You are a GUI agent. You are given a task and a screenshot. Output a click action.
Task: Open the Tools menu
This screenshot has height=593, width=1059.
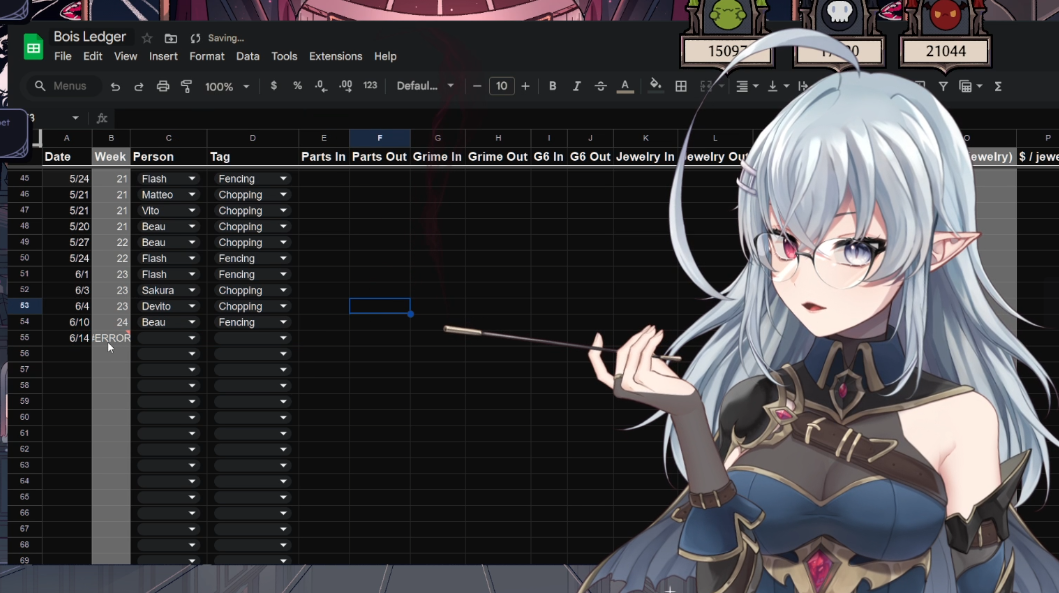(284, 56)
